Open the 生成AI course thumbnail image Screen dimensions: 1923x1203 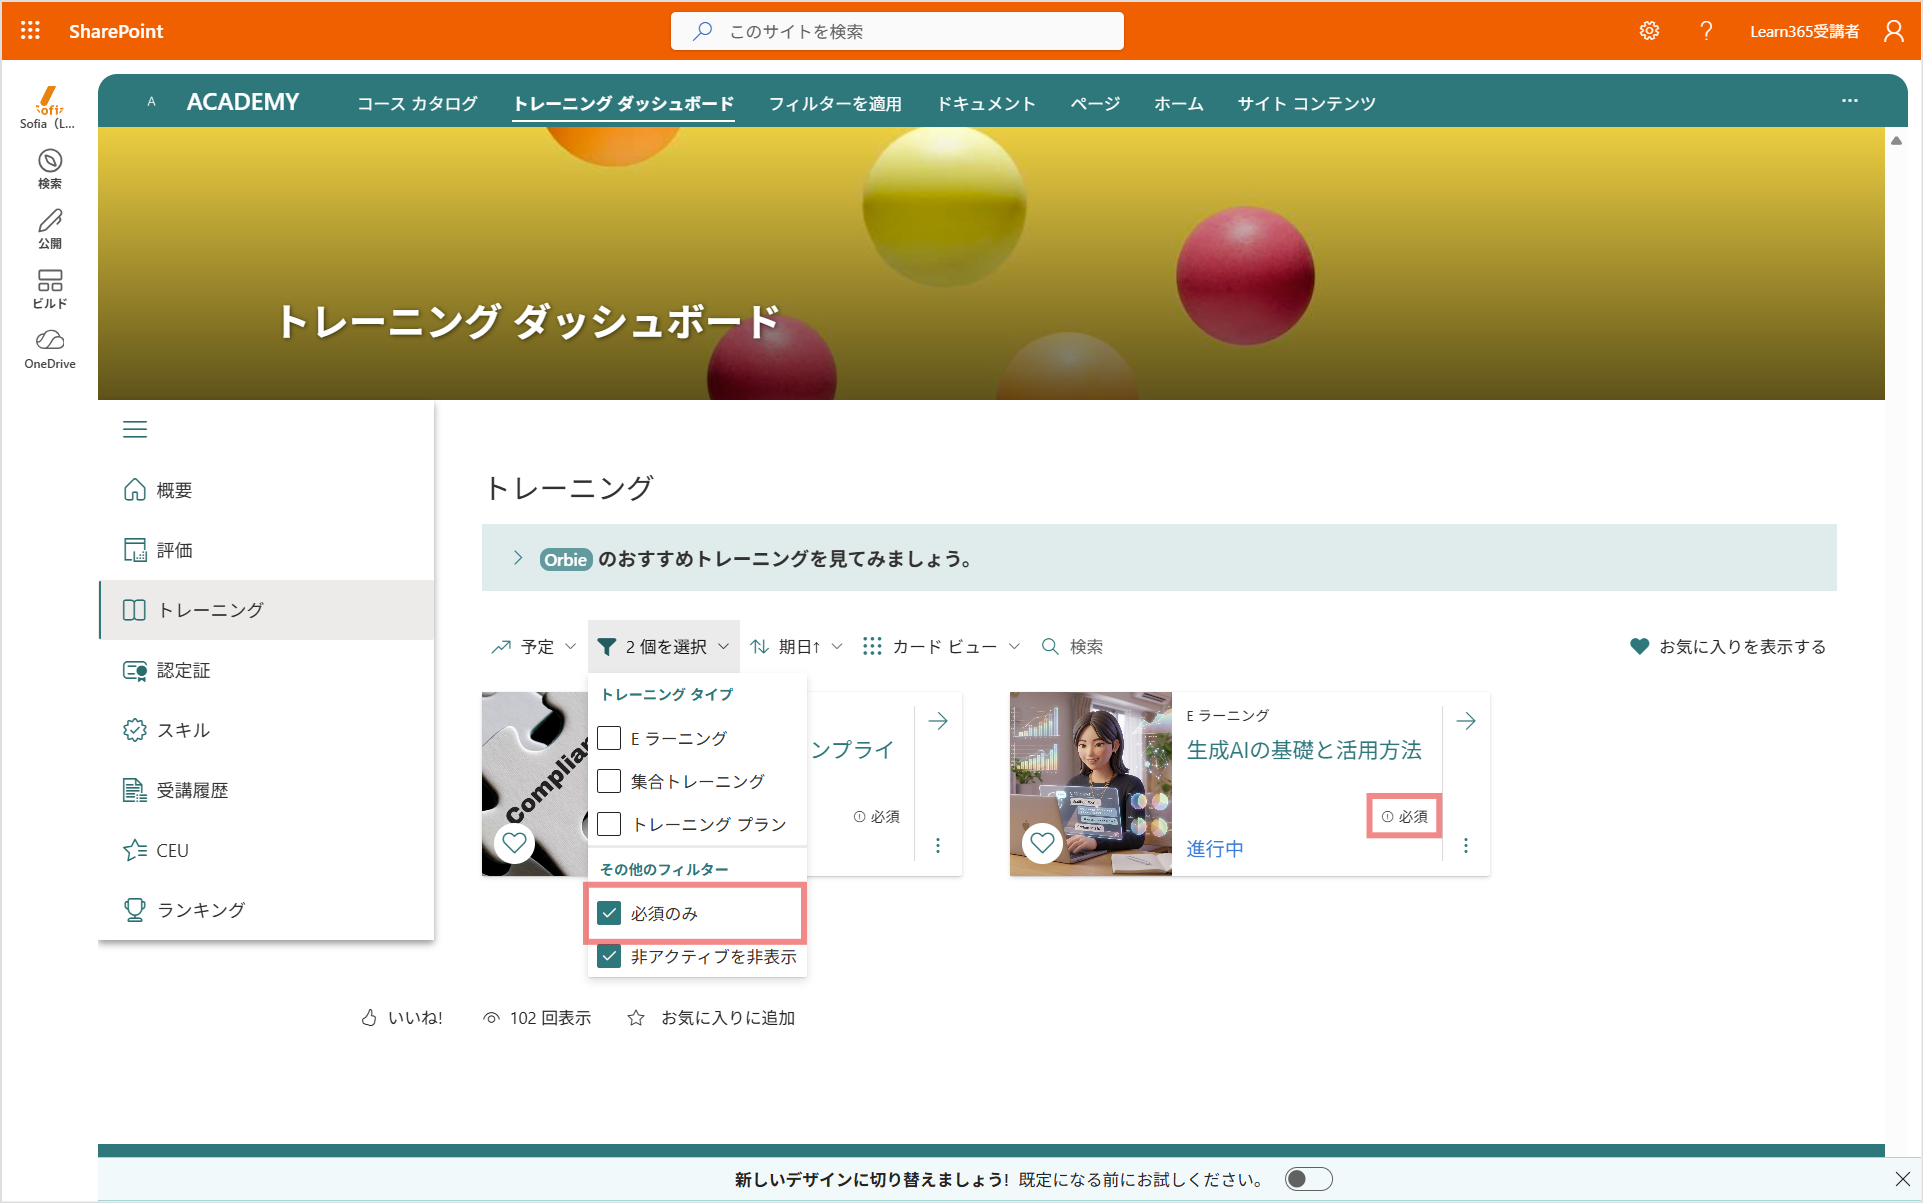(1091, 784)
